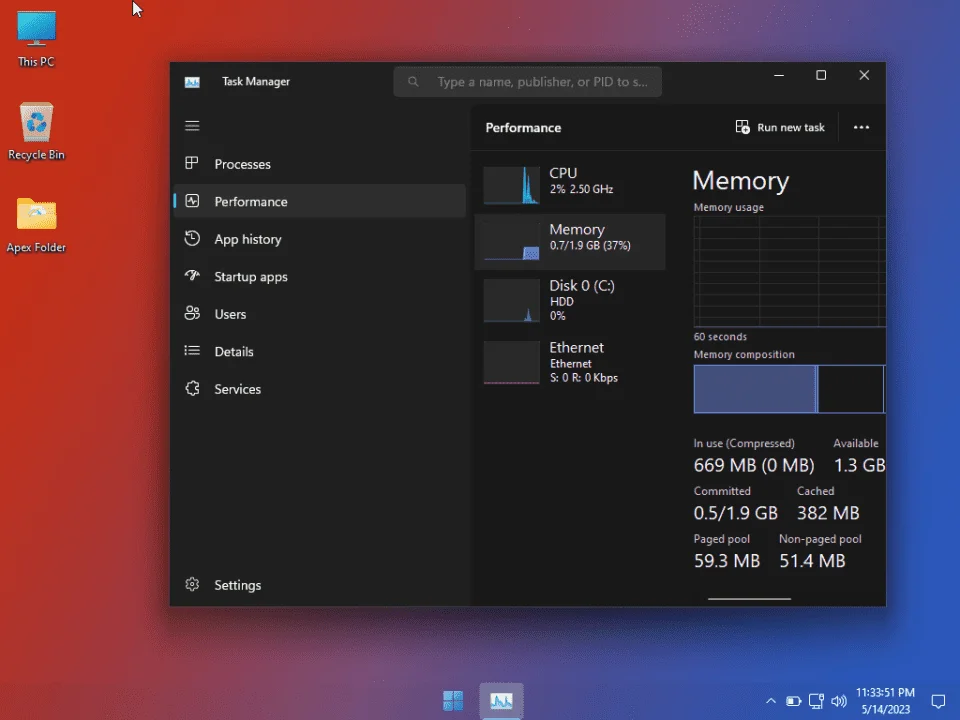Click the Memory usage graph
This screenshot has height=720, width=960.
(789, 272)
